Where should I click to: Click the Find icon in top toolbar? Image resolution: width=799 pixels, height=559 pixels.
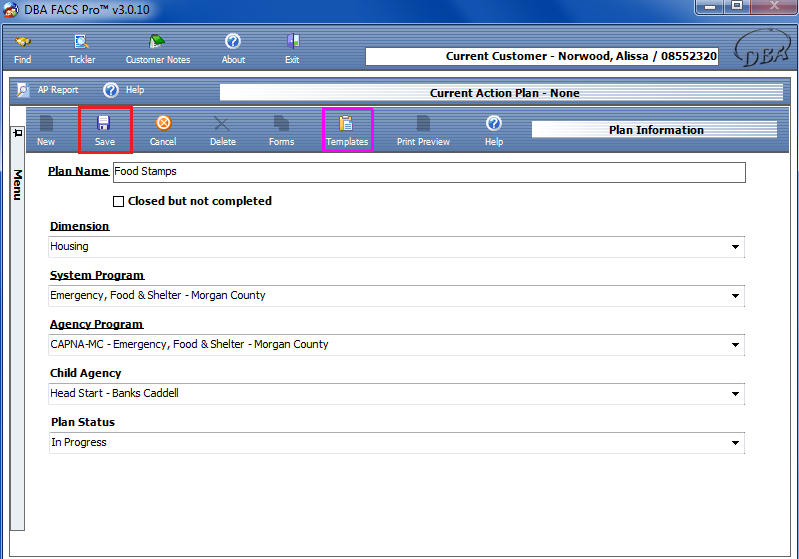(x=22, y=48)
